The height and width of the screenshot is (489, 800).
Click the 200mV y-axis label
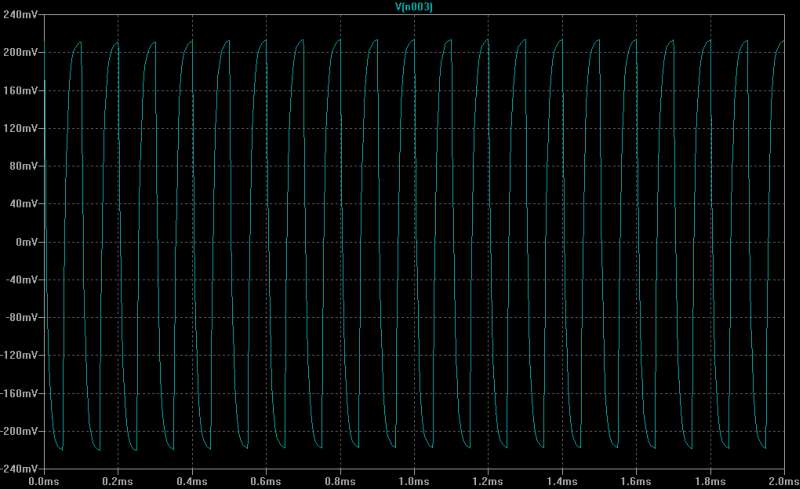click(20, 53)
